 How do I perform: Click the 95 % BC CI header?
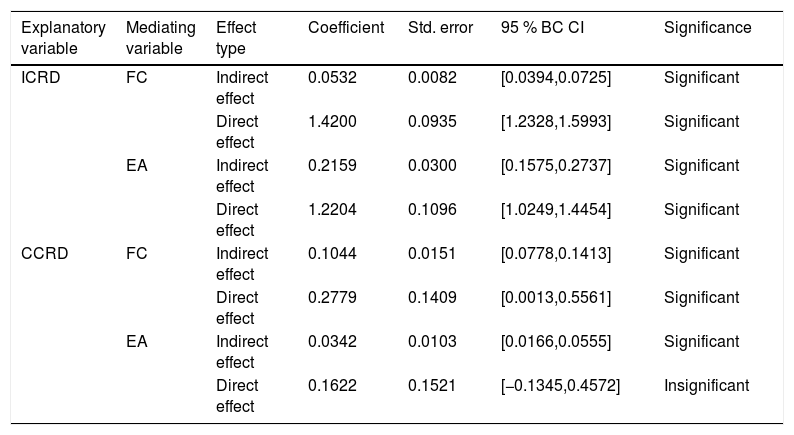pyautogui.click(x=542, y=27)
